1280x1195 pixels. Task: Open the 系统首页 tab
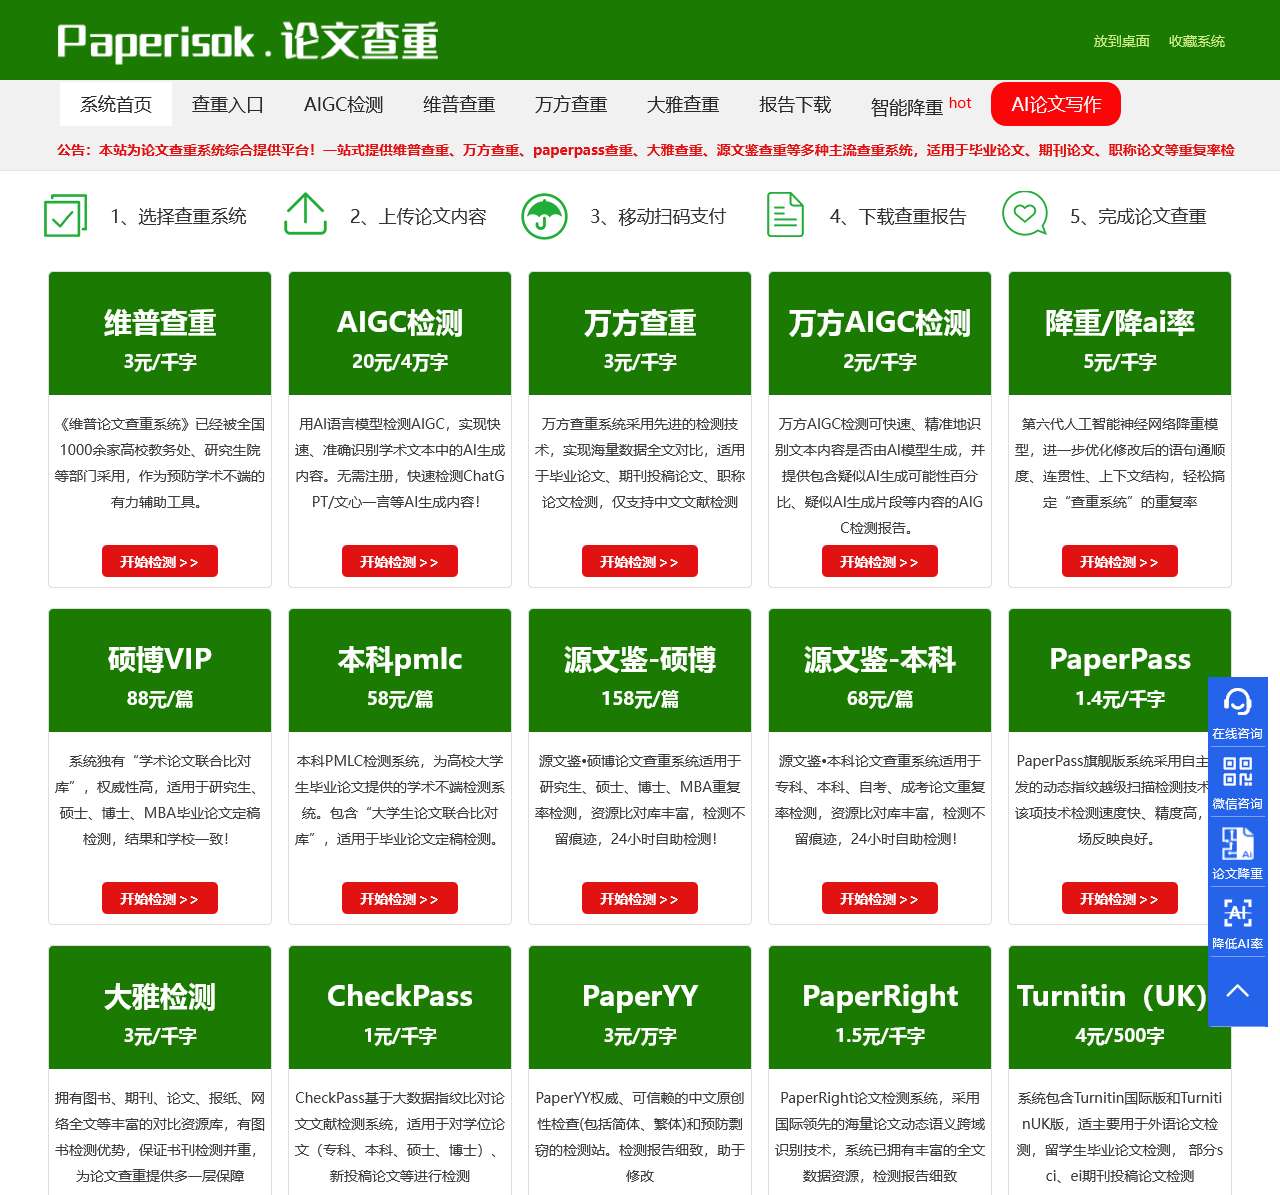116,104
